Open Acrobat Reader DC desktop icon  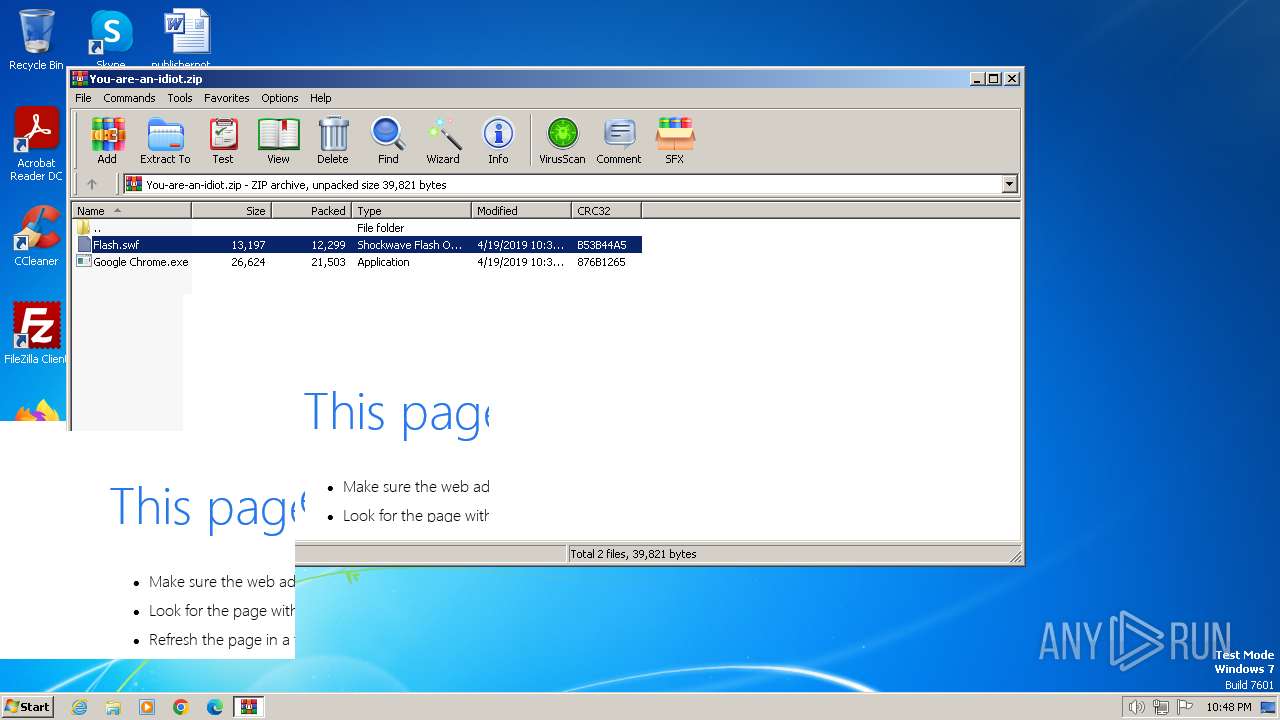pyautogui.click(x=36, y=144)
